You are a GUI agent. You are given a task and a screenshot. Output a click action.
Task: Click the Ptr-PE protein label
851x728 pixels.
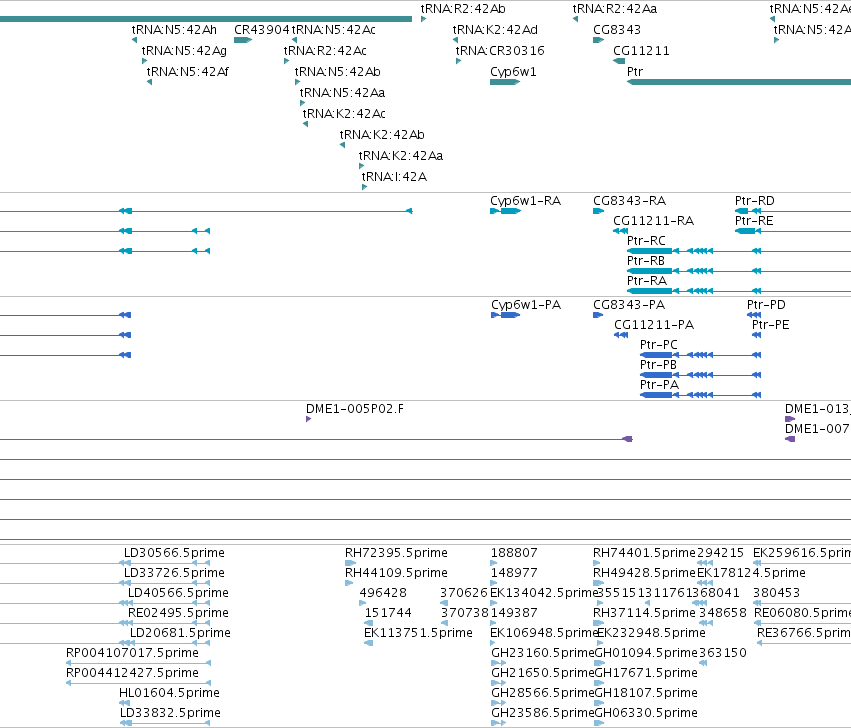click(771, 325)
